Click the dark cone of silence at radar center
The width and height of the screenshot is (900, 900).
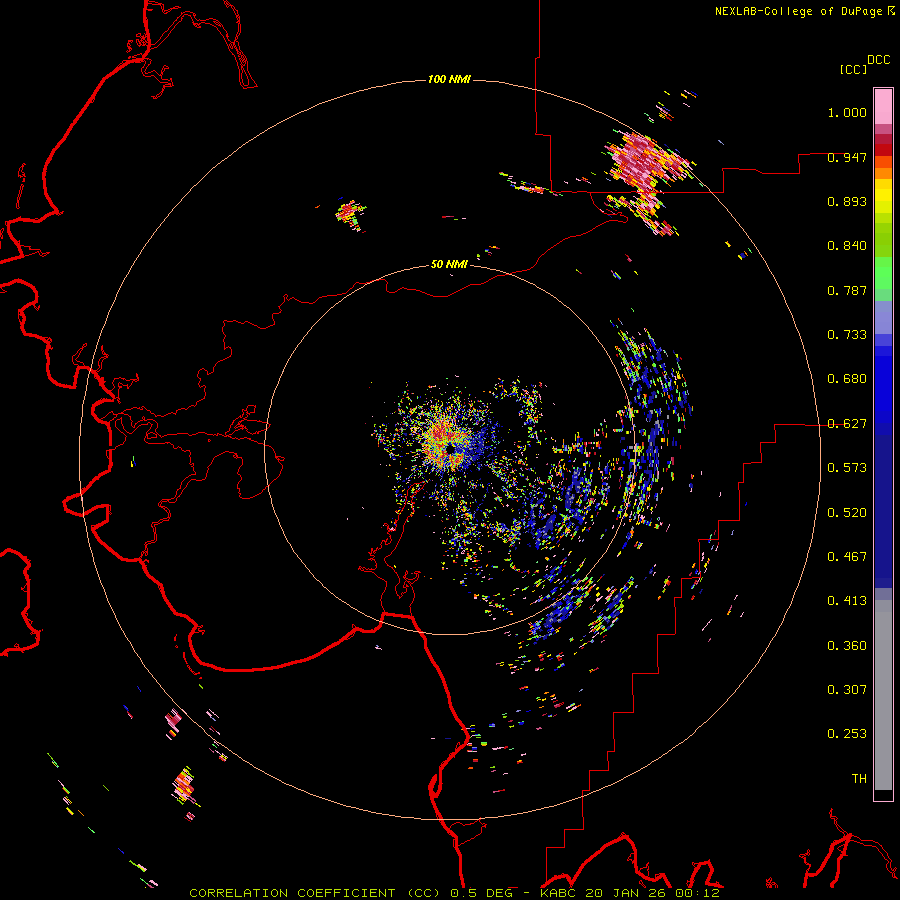452,448
